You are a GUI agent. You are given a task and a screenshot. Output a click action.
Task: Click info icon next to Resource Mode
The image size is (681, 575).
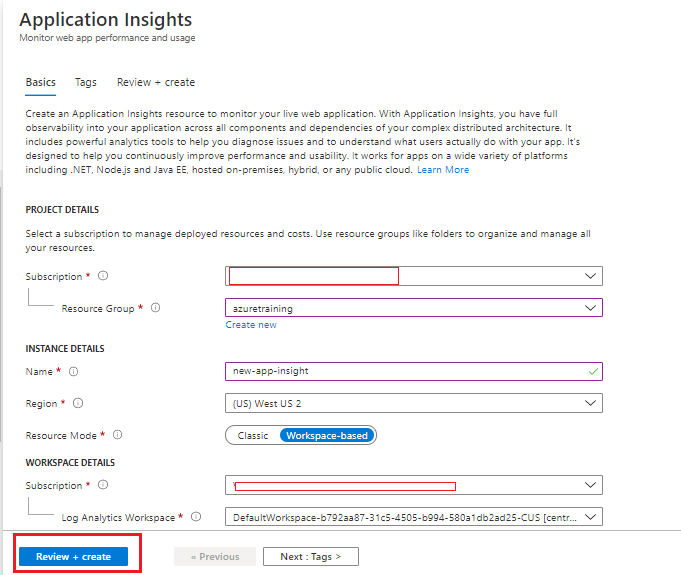coord(118,435)
